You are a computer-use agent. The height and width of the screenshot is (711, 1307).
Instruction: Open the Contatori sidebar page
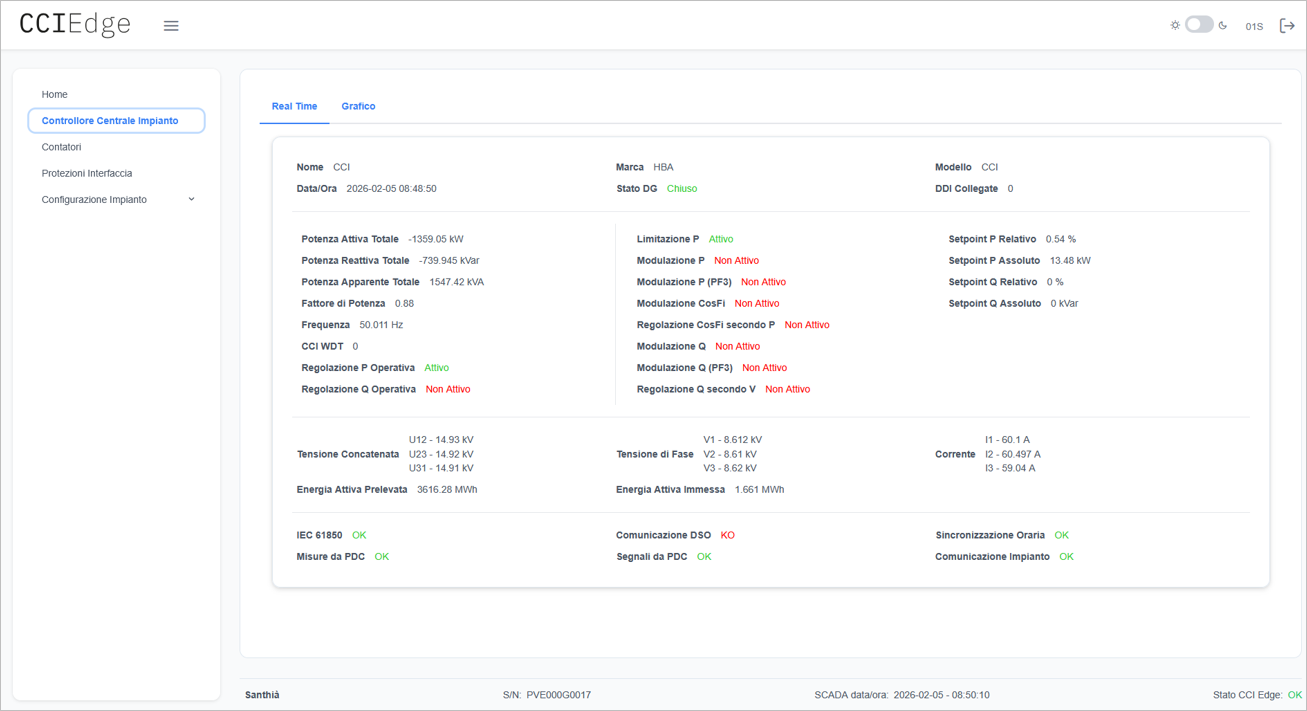pos(61,147)
